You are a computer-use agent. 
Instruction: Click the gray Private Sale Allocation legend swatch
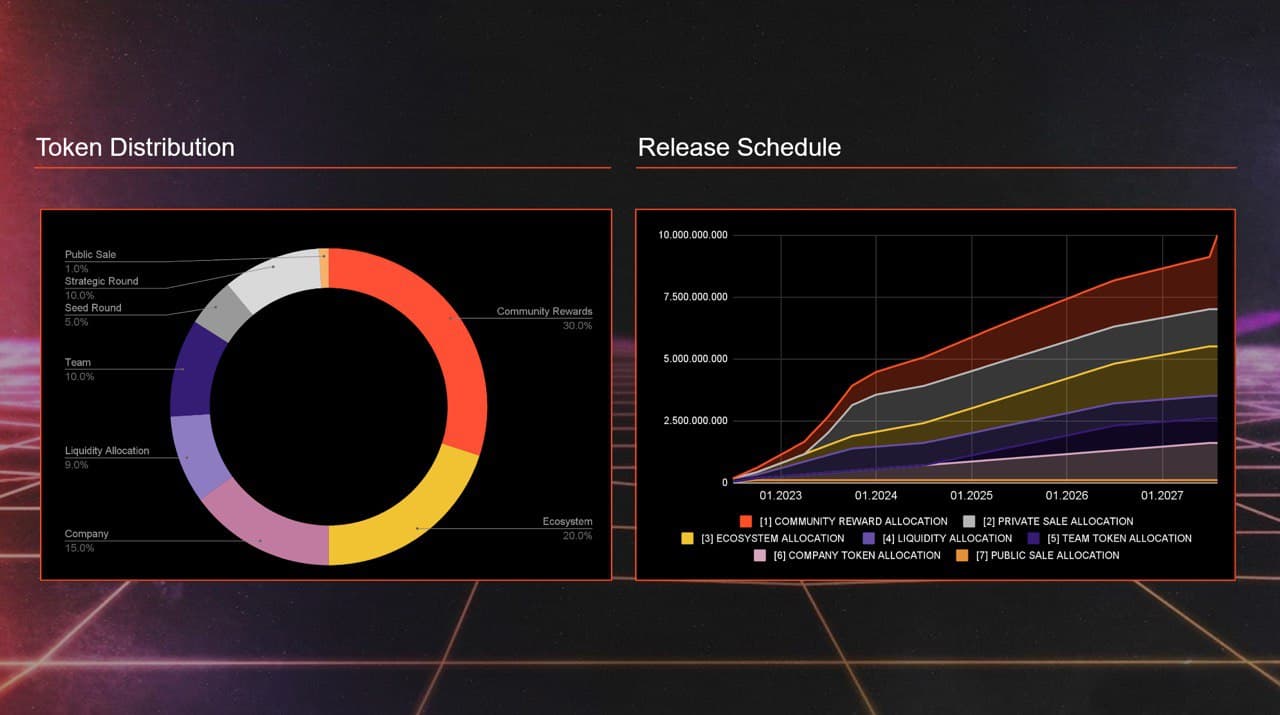[968, 520]
